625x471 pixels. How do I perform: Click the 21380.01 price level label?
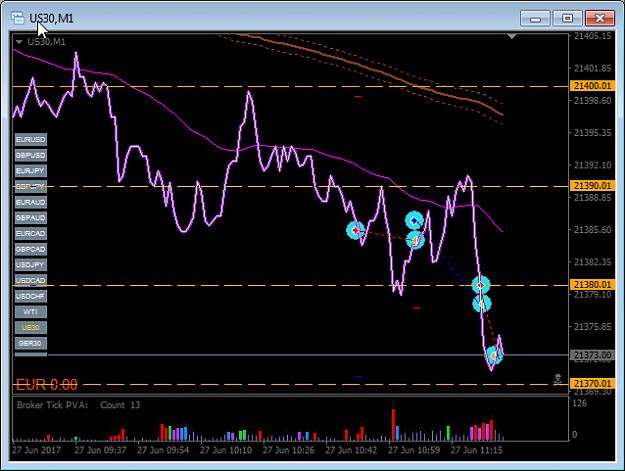click(593, 285)
